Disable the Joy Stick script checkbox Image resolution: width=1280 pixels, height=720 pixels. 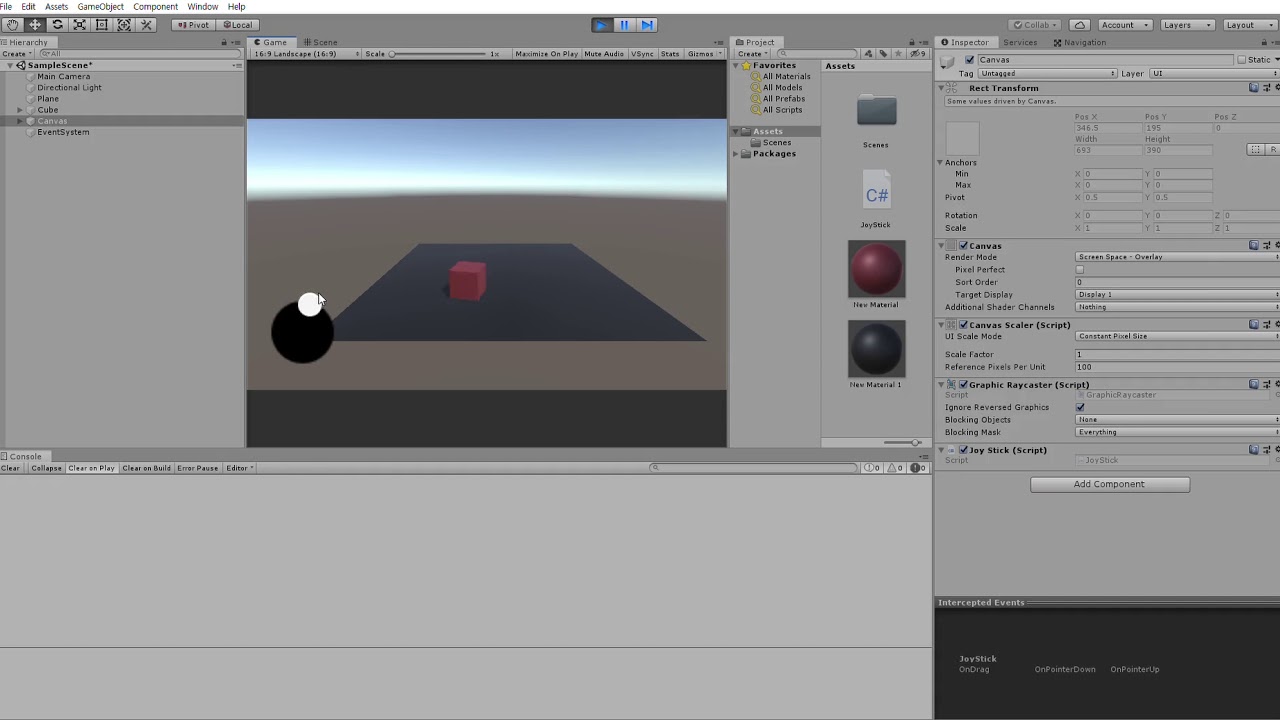[963, 450]
